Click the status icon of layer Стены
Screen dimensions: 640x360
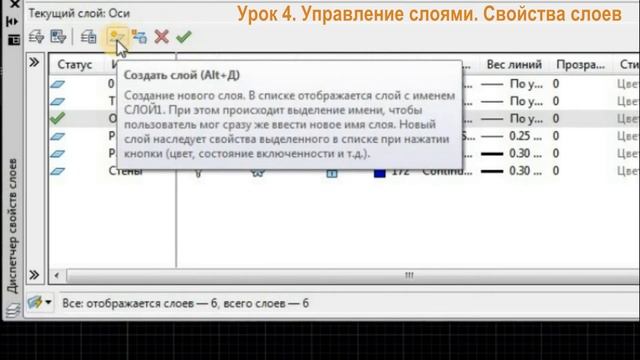pyautogui.click(x=58, y=171)
